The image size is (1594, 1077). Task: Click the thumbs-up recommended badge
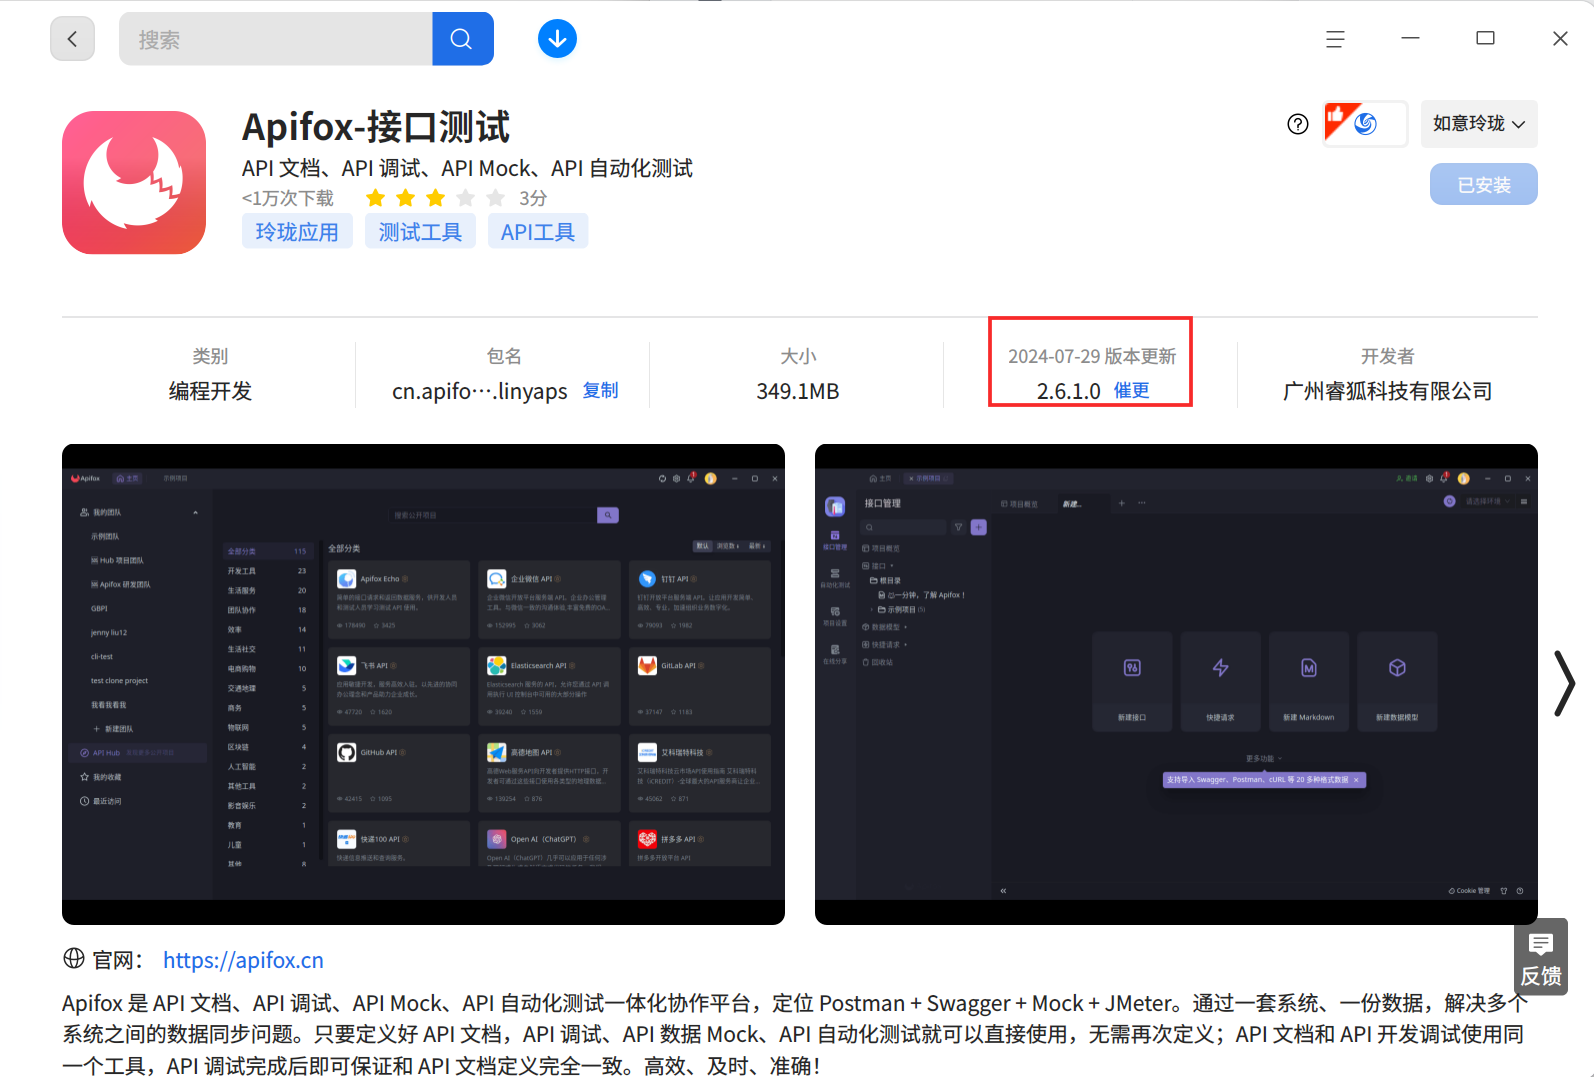[1365, 124]
